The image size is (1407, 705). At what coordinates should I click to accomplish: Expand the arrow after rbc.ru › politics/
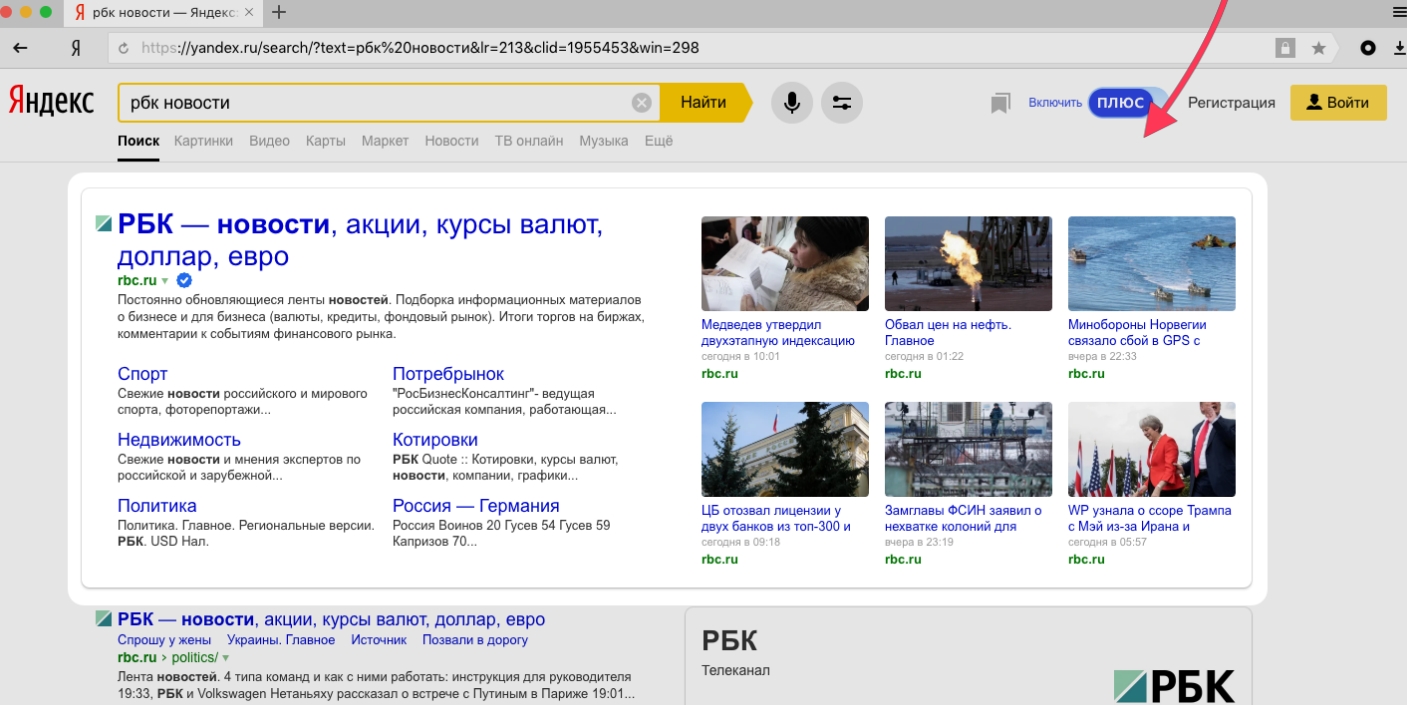[225, 658]
